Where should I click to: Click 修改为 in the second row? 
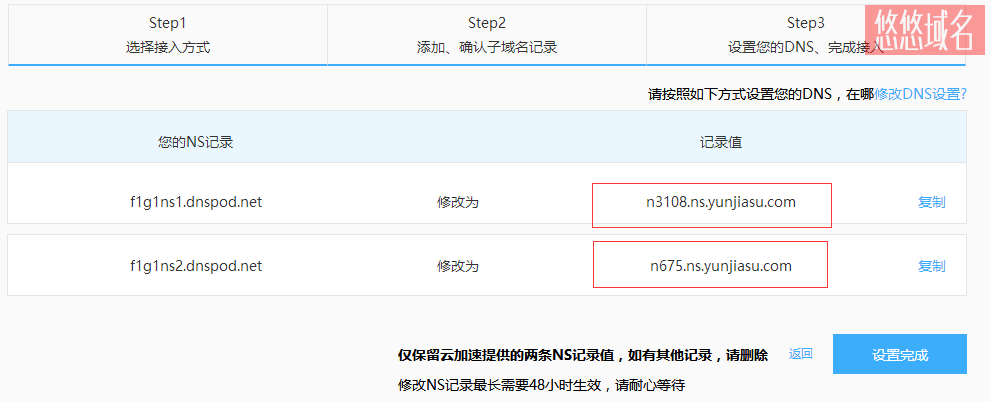click(x=458, y=266)
